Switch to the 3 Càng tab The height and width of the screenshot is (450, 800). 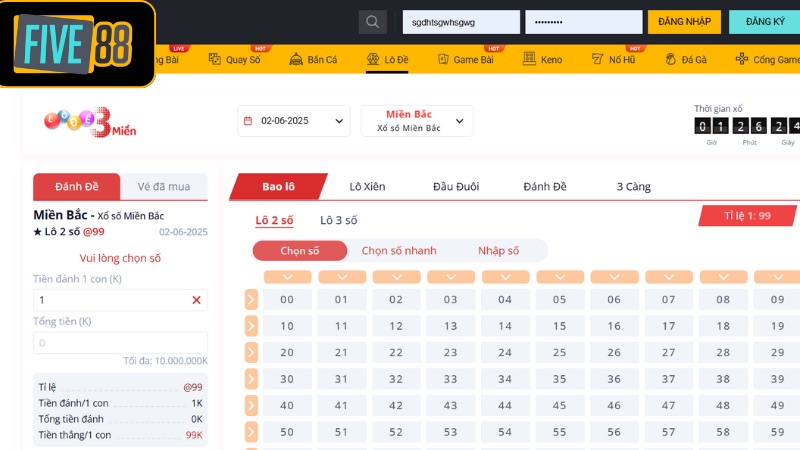point(634,187)
